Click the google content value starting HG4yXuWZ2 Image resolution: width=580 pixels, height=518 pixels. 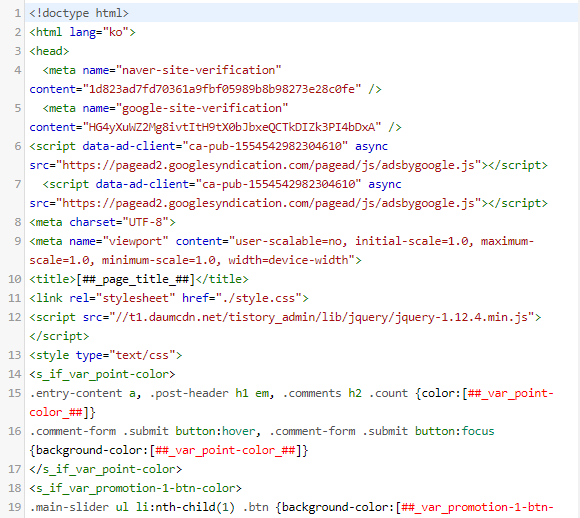pos(232,127)
